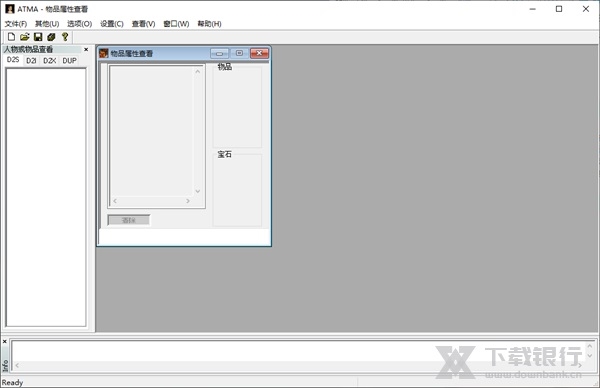Open the 选项(O) menu
600x388 pixels.
pos(80,24)
